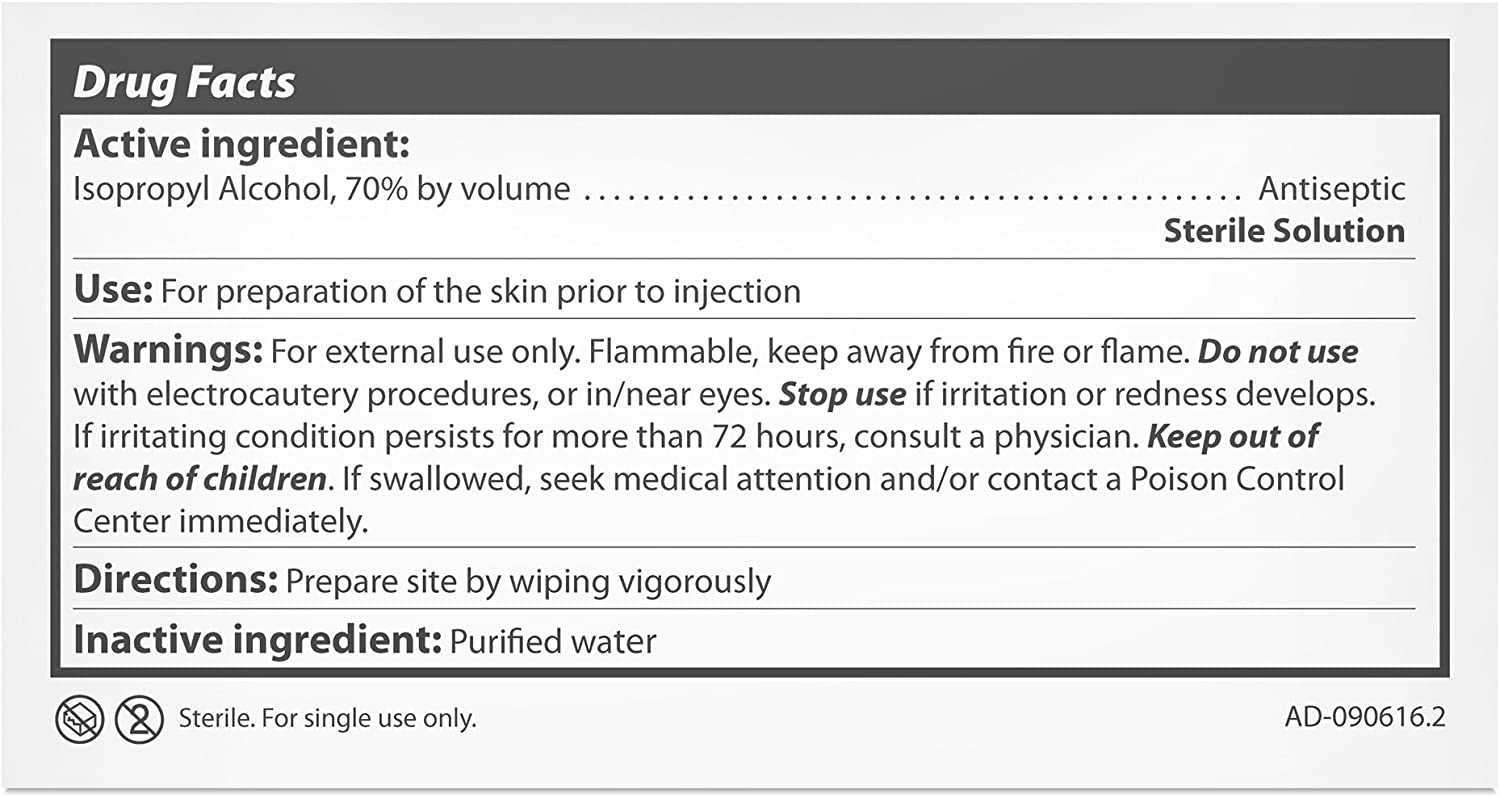
Task: Click the Inactive ingredient heading
Action: [257, 640]
